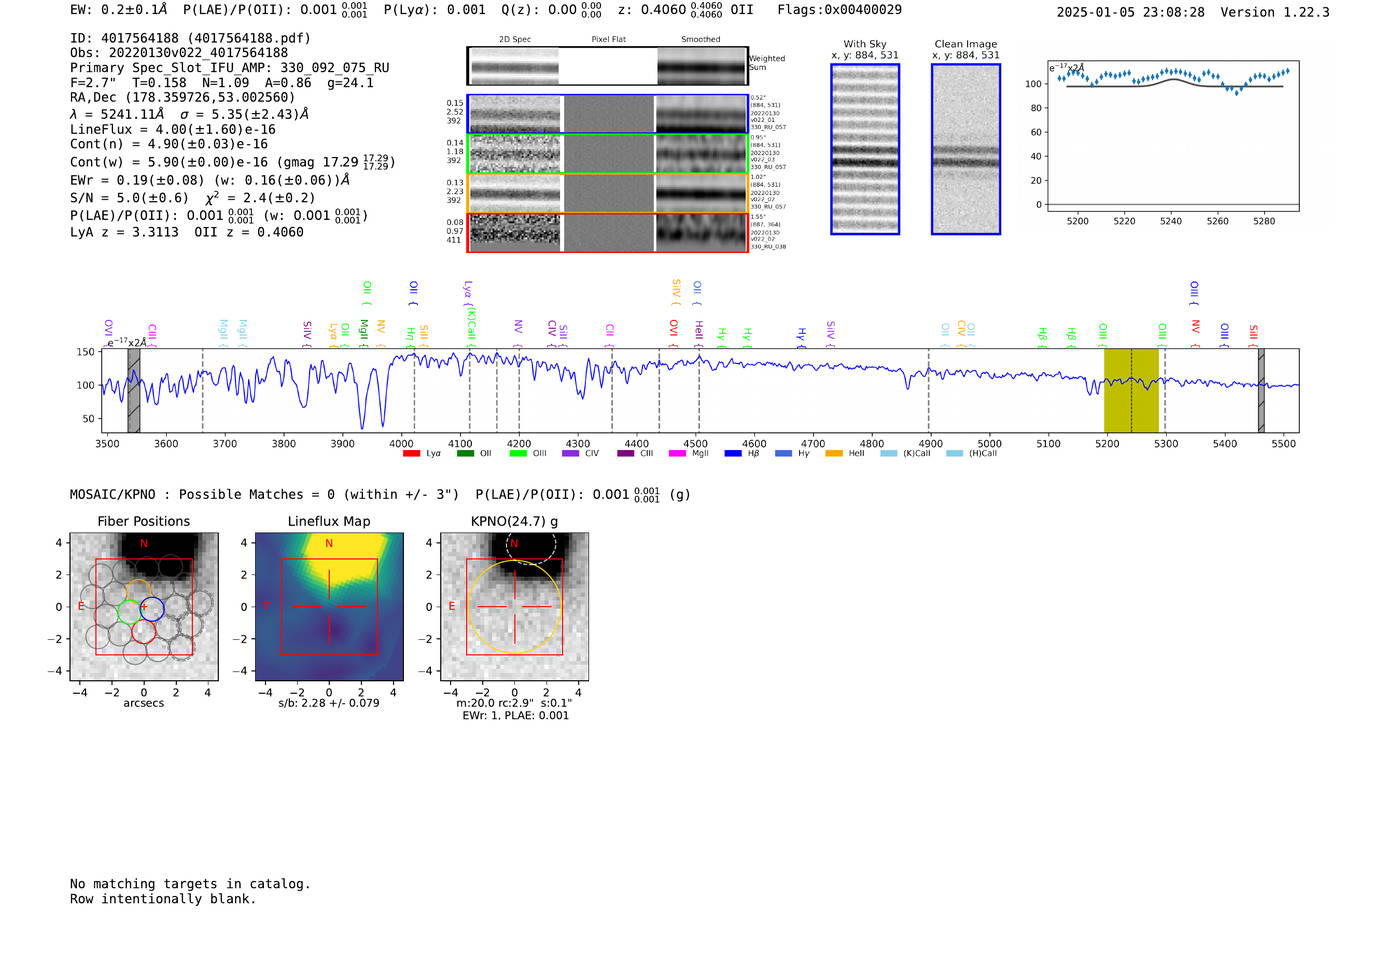This screenshot has height=953, width=1400.
Task: Click the red Lyα legend swatch
Action: [x=411, y=454]
